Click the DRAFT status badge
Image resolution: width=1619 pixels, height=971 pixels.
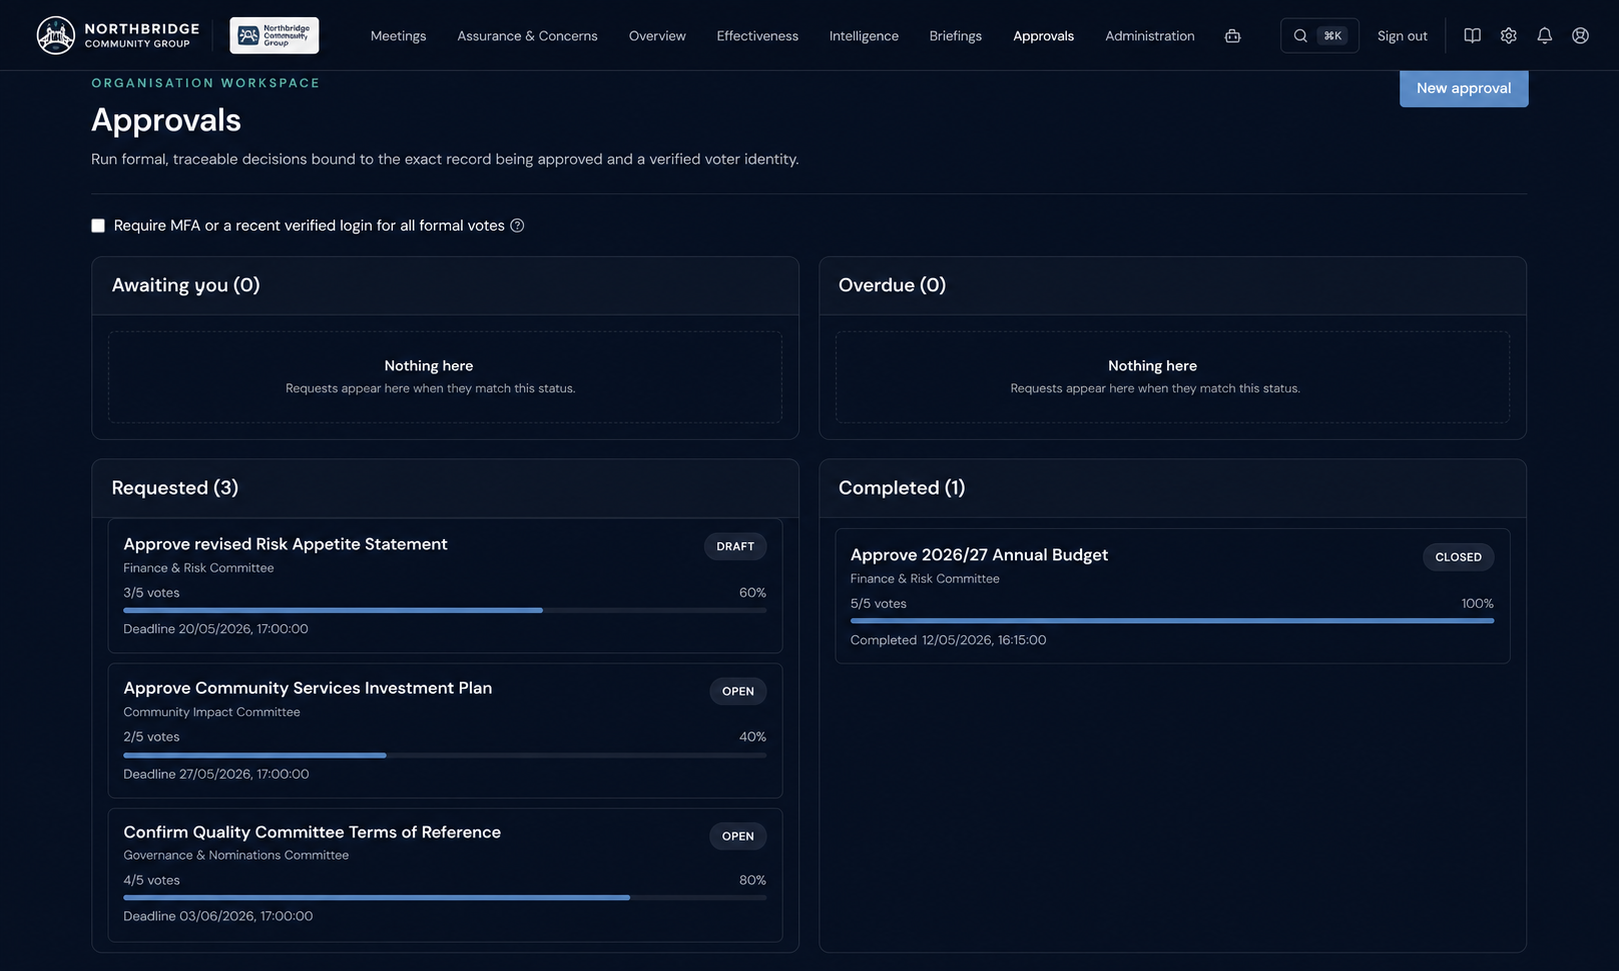pyautogui.click(x=735, y=547)
